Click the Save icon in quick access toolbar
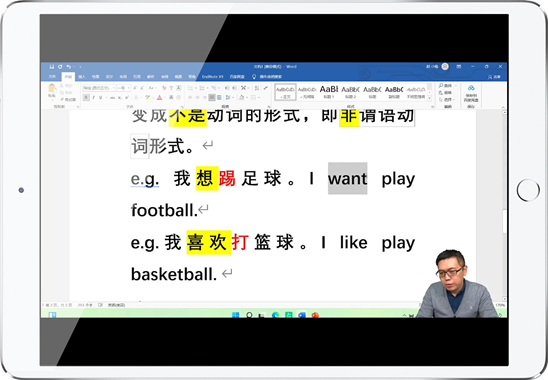The height and width of the screenshot is (380, 548). click(52, 66)
